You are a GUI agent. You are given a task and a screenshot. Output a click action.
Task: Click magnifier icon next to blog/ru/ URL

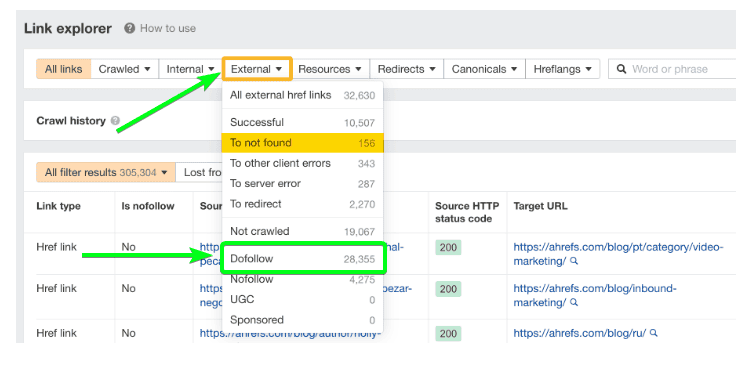pos(654,333)
